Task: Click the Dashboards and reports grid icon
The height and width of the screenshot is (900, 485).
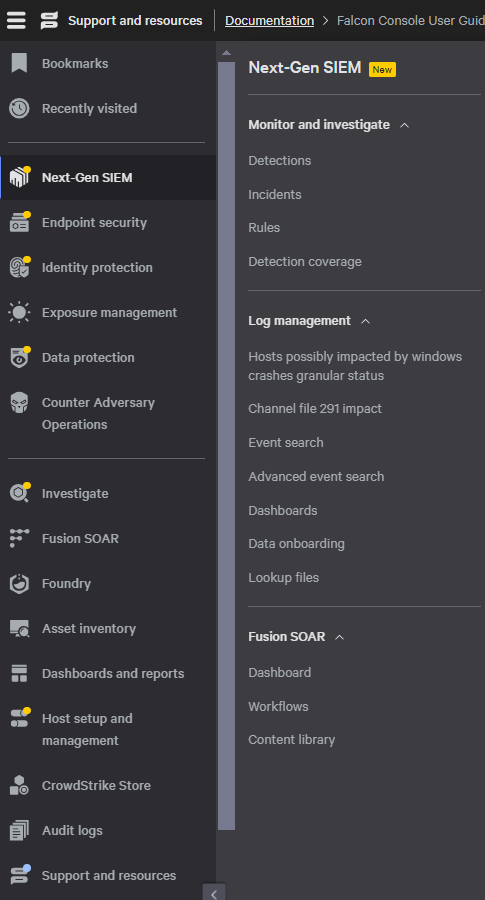Action: click(20, 673)
